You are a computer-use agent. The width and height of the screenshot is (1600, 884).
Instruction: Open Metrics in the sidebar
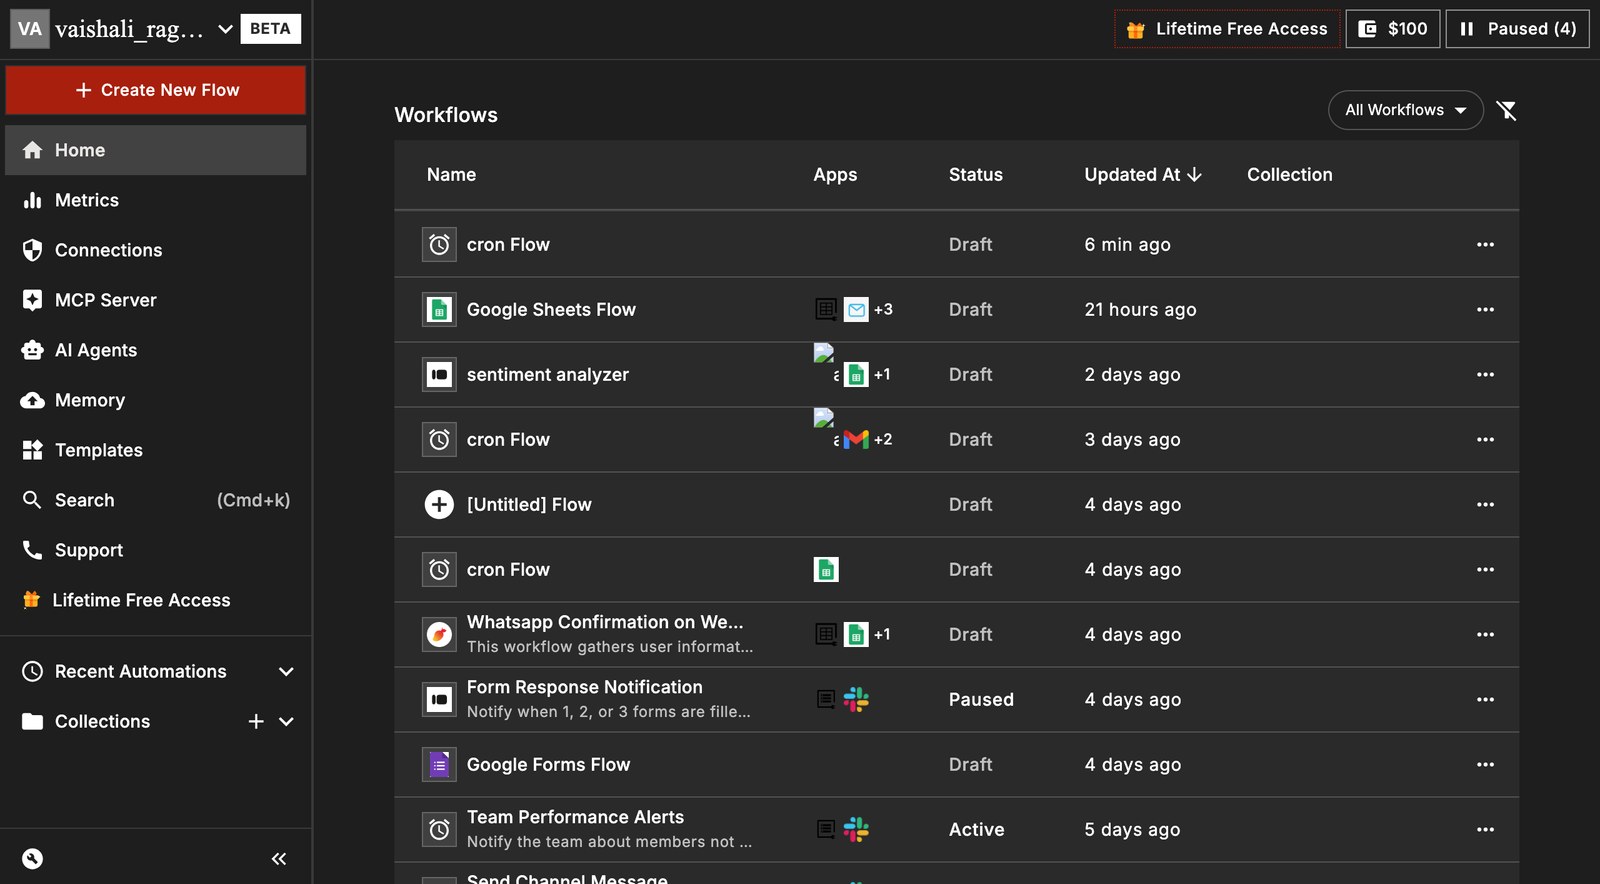pos(87,200)
